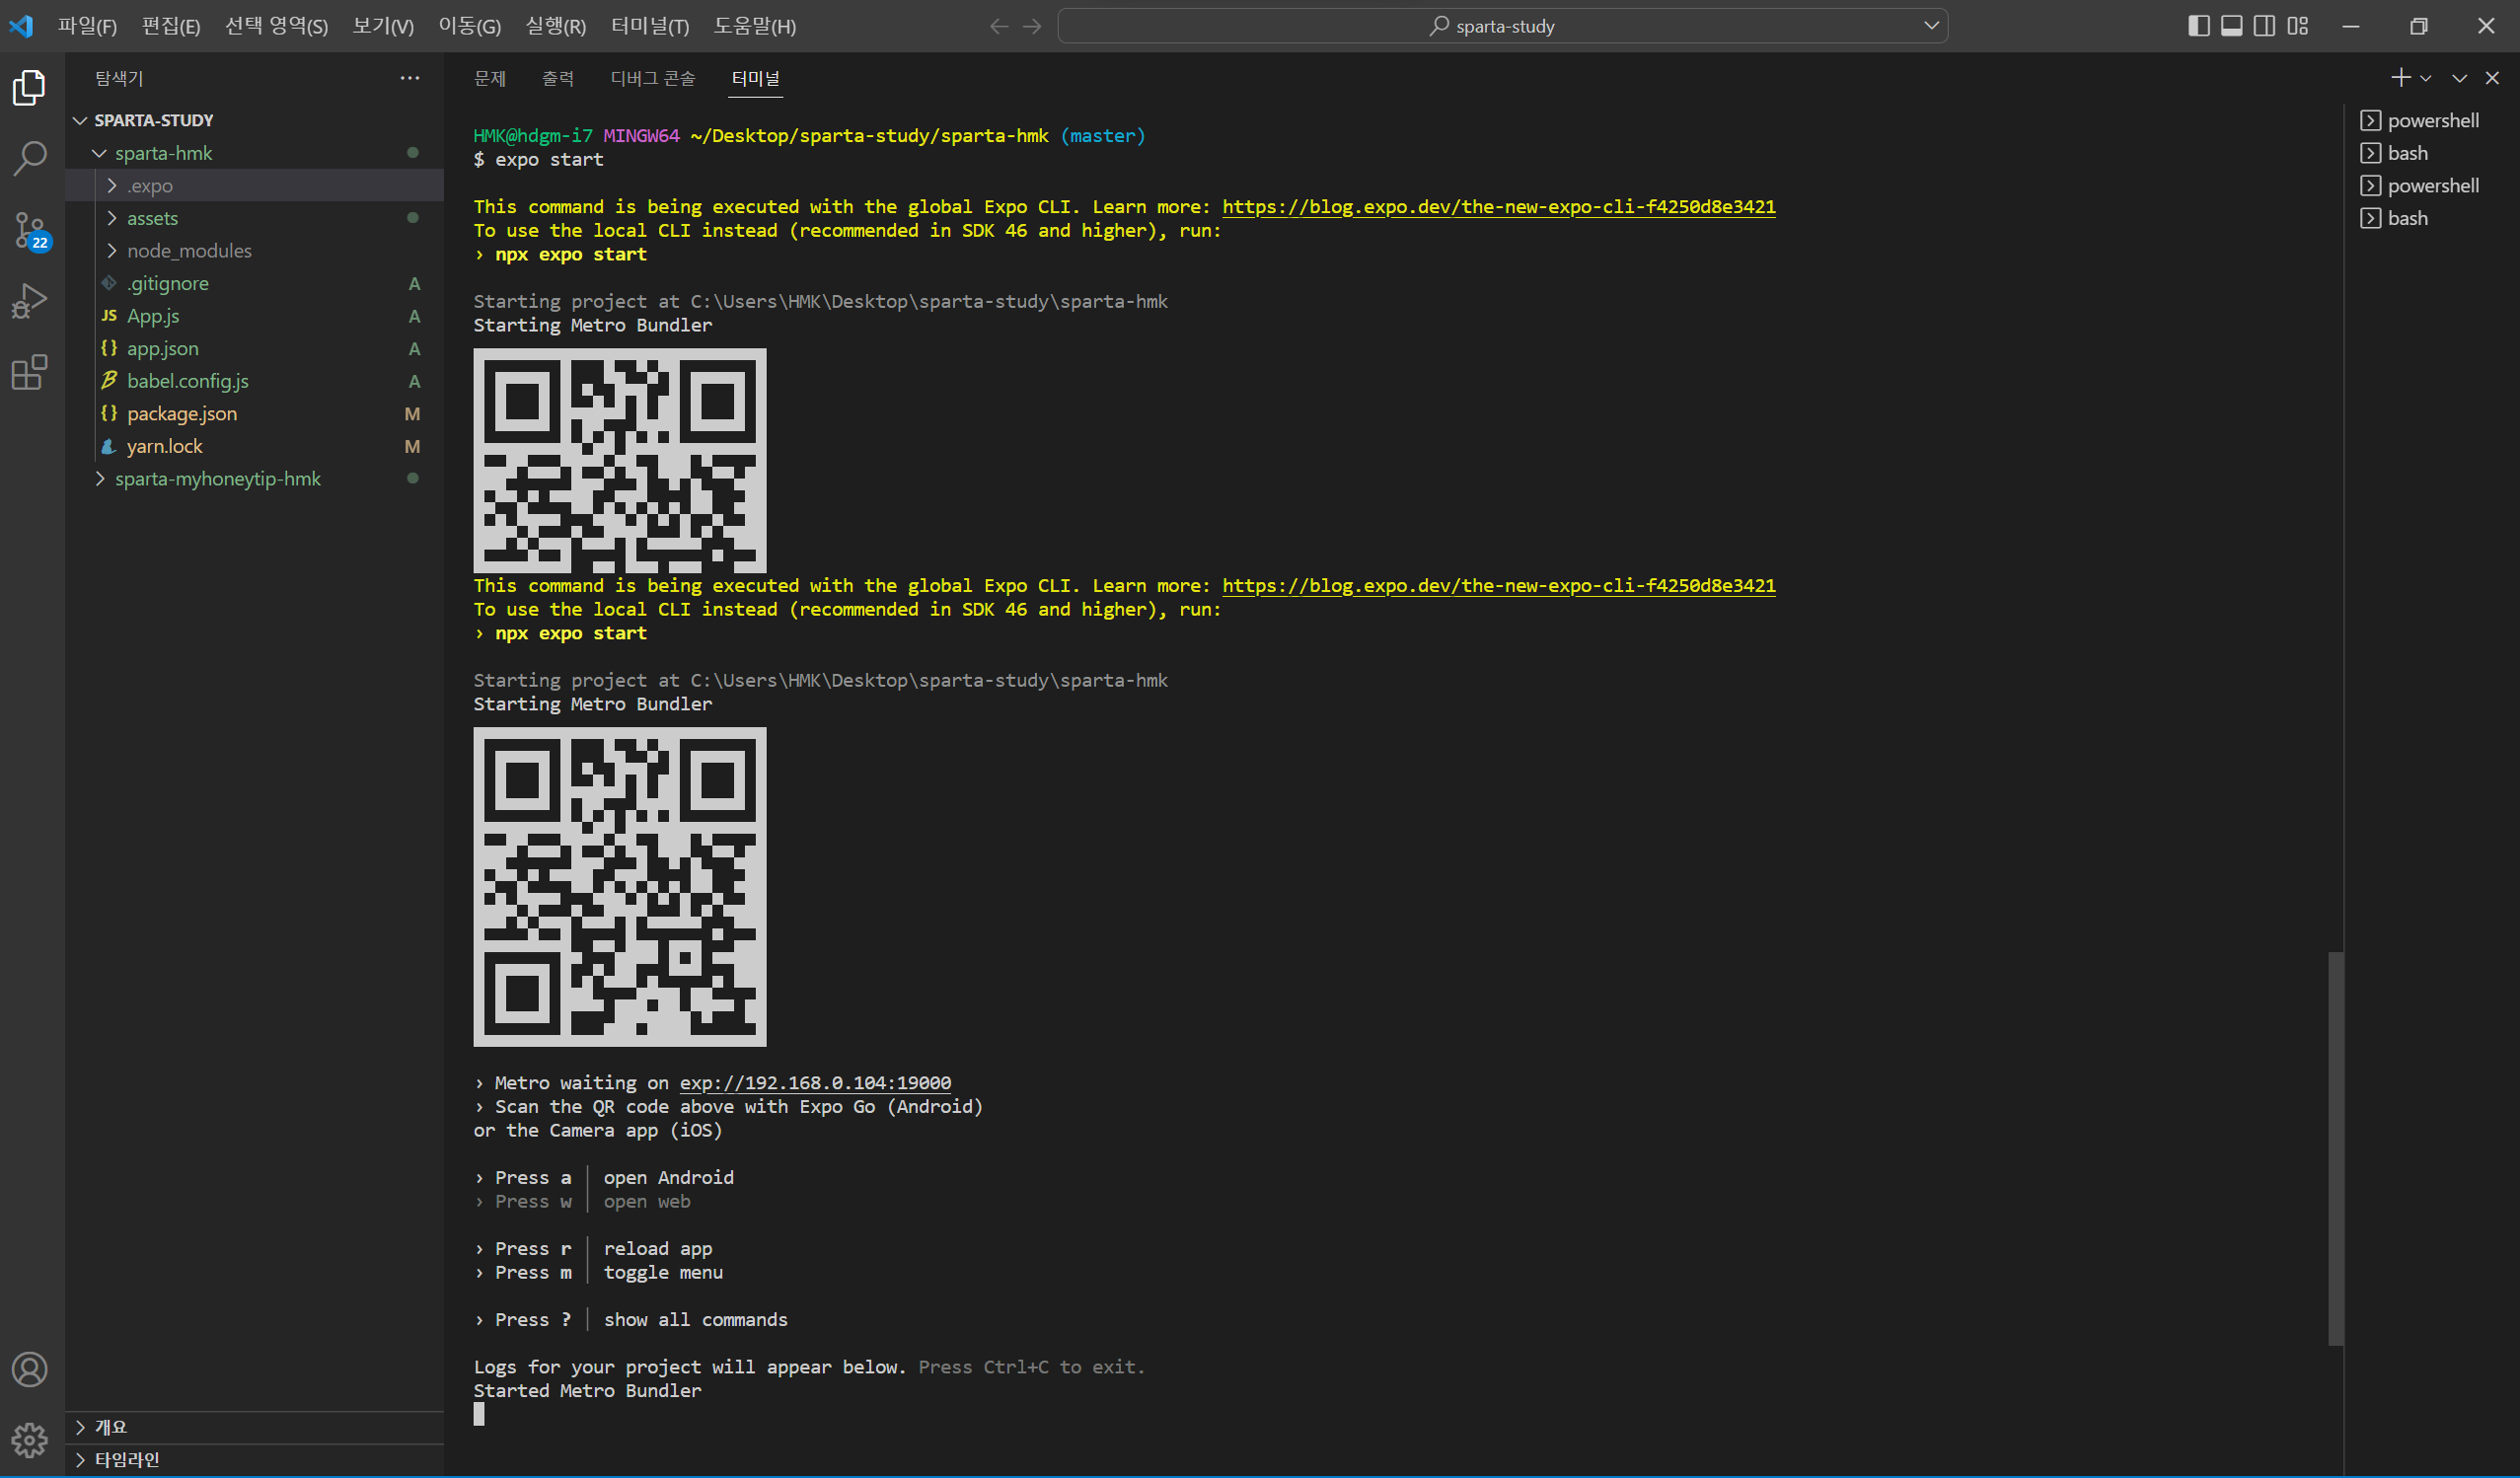Switch to the 디버그 콘솔 panel tab
The image size is (2520, 1478).
[x=653, y=78]
